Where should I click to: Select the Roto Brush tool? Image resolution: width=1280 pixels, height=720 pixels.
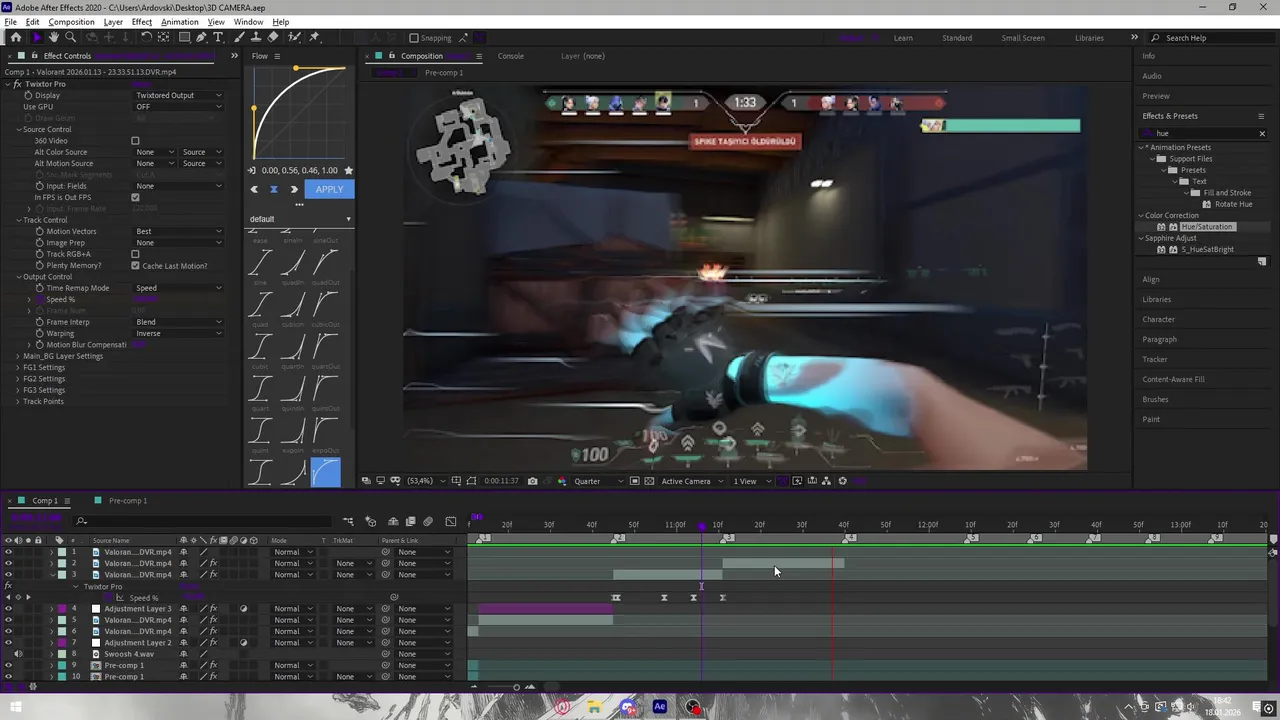pos(295,37)
